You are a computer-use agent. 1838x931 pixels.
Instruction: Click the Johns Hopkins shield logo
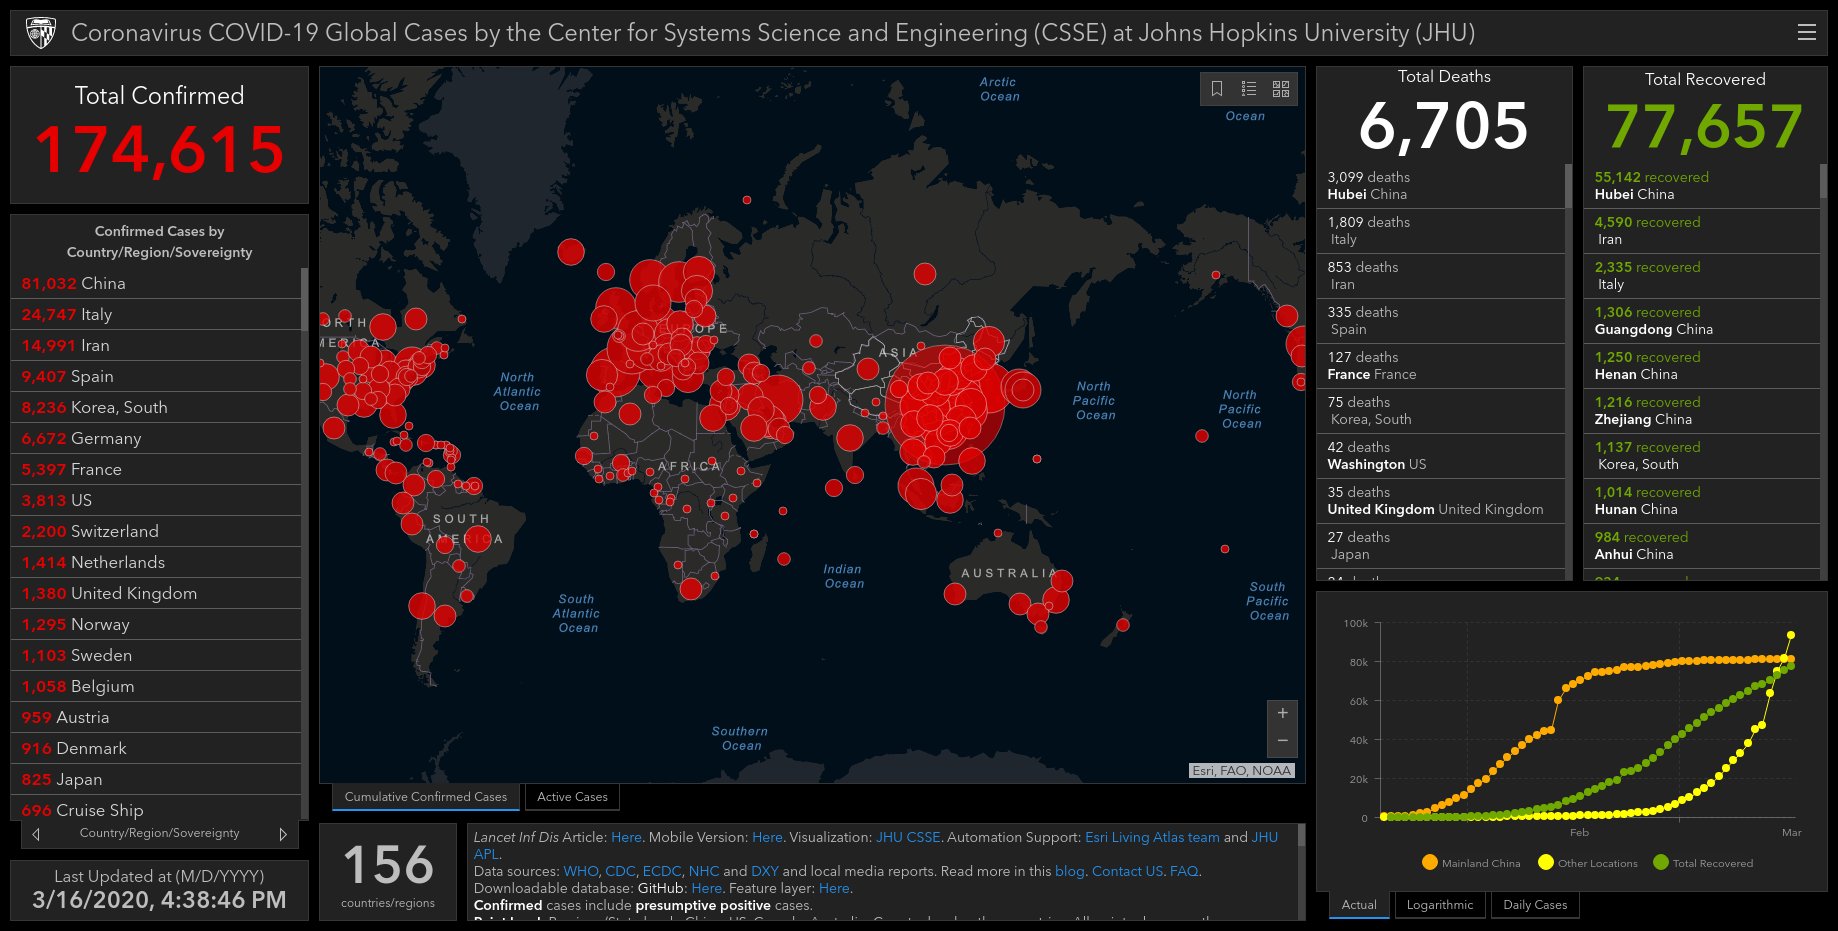coord(41,33)
